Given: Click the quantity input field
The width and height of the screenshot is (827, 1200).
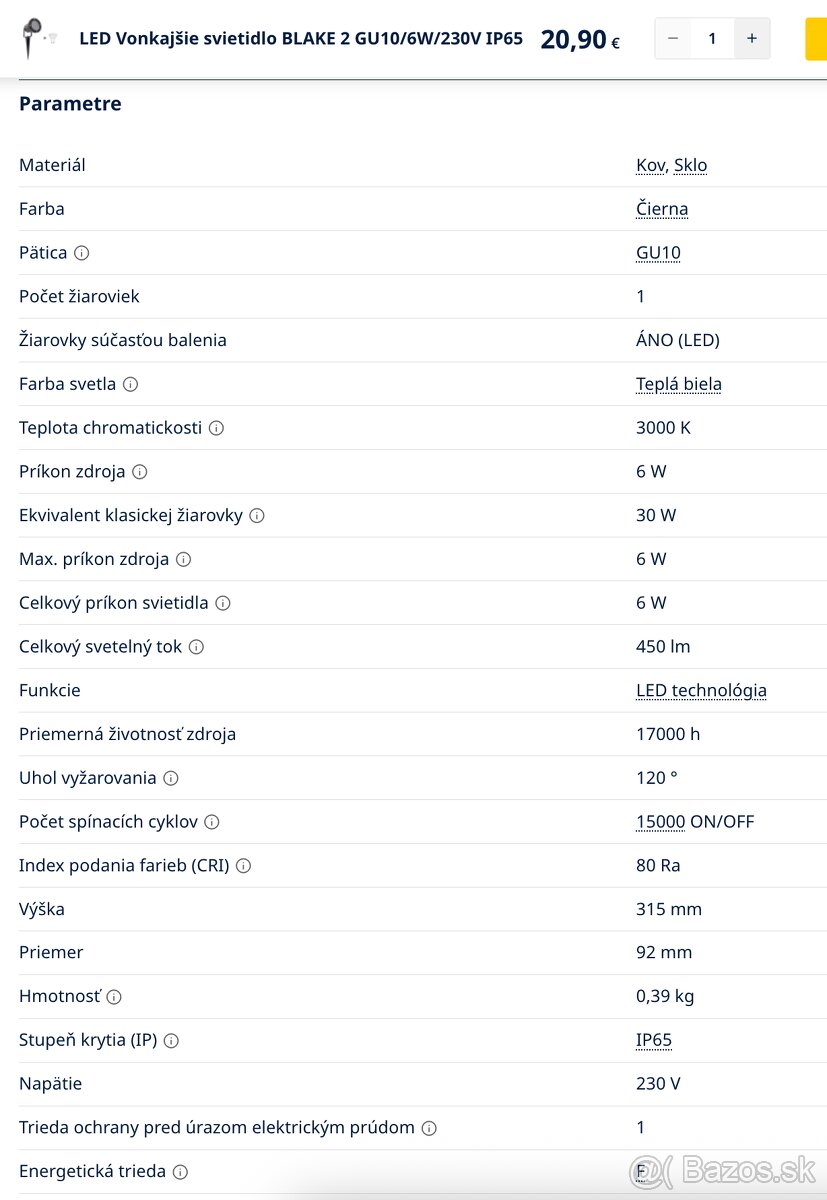Looking at the screenshot, I should click(712, 39).
